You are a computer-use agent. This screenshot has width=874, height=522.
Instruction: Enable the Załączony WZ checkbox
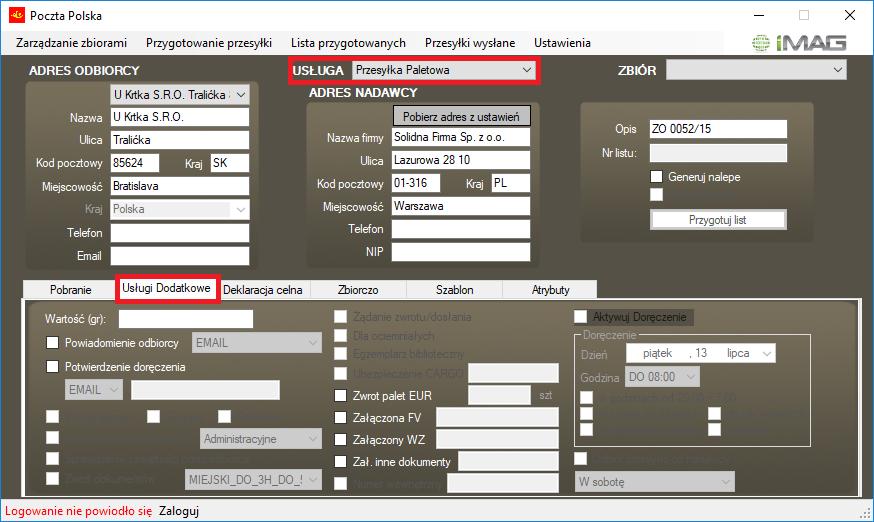[x=341, y=439]
